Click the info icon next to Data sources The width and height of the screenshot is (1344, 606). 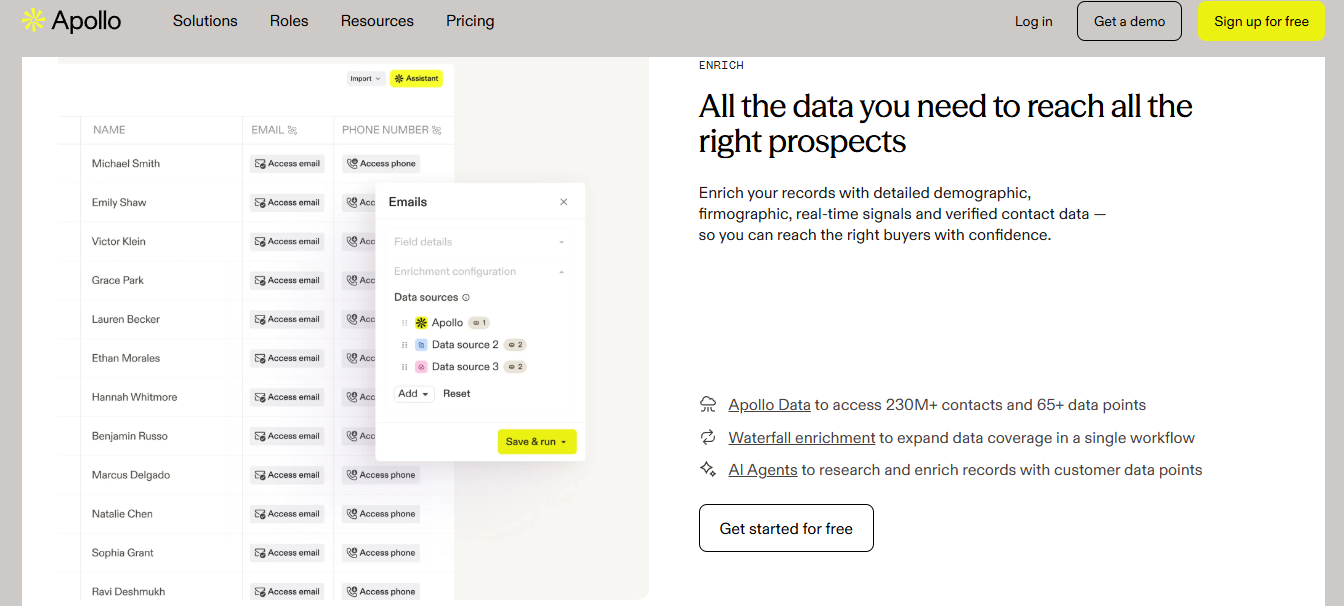click(x=466, y=298)
